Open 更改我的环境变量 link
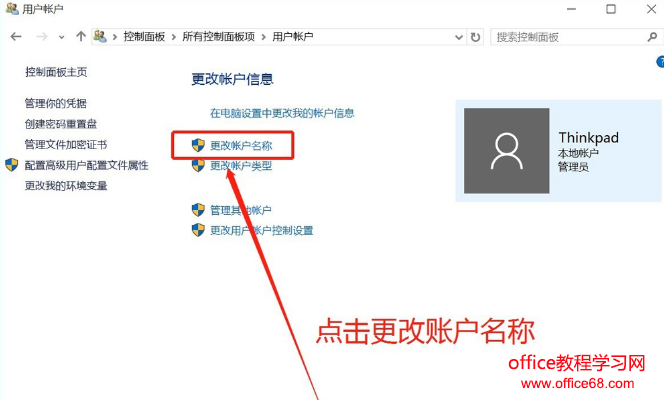The height and width of the screenshot is (400, 664). click(66, 186)
